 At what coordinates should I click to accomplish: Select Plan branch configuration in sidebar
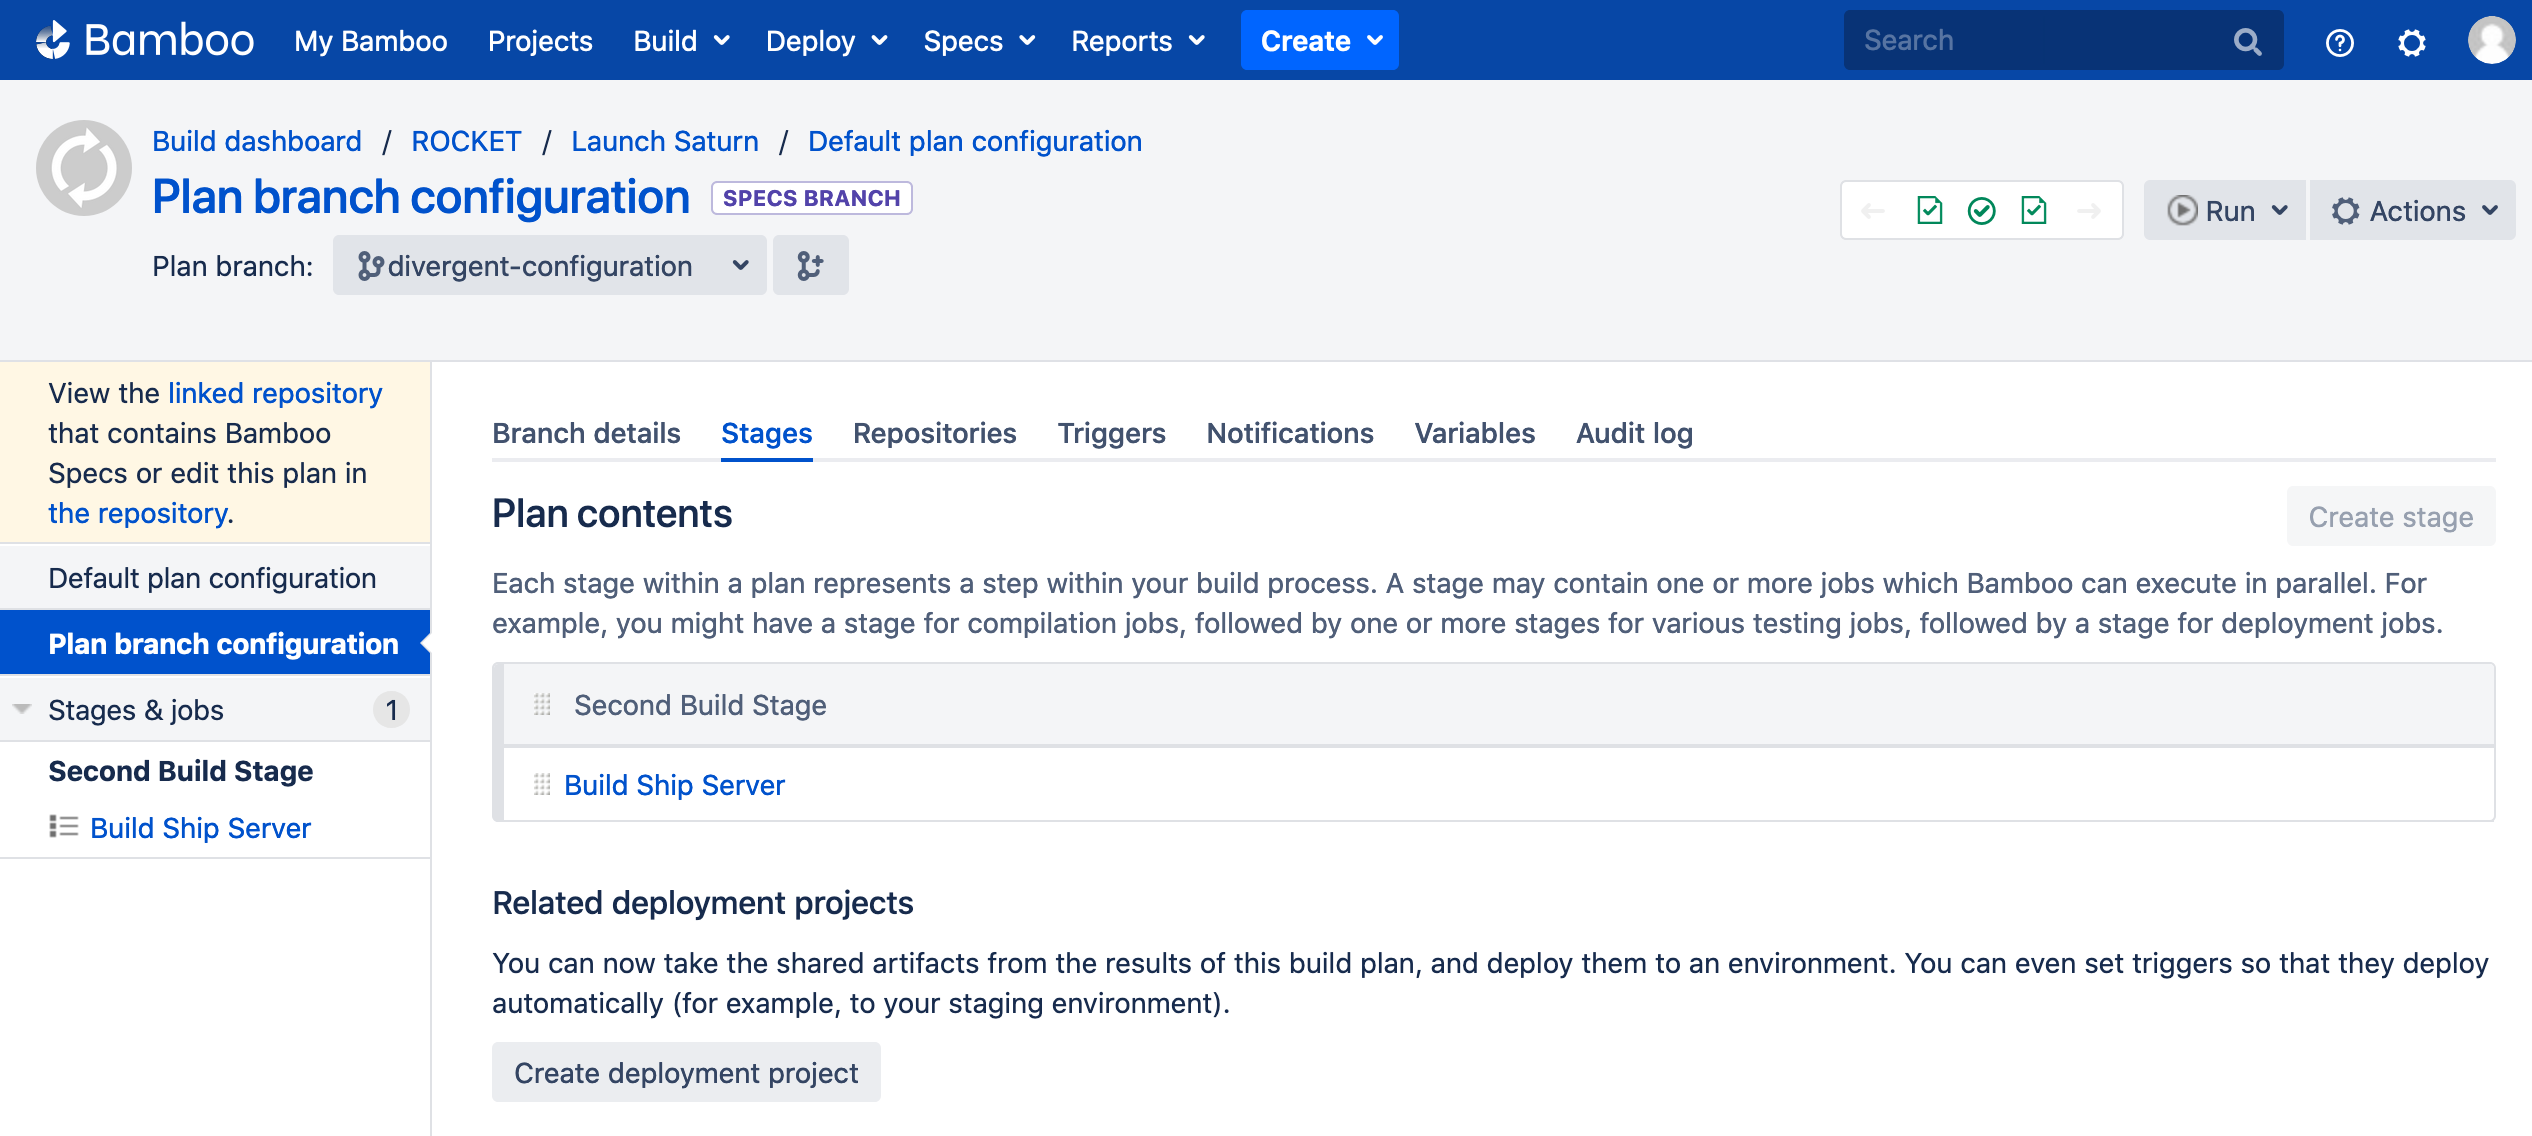[x=215, y=643]
